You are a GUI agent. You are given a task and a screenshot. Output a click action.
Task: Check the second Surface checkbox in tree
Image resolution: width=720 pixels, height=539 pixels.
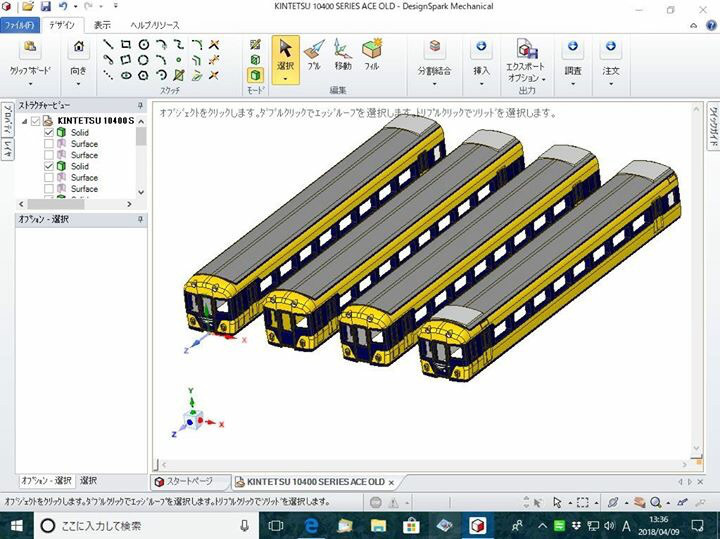point(49,155)
